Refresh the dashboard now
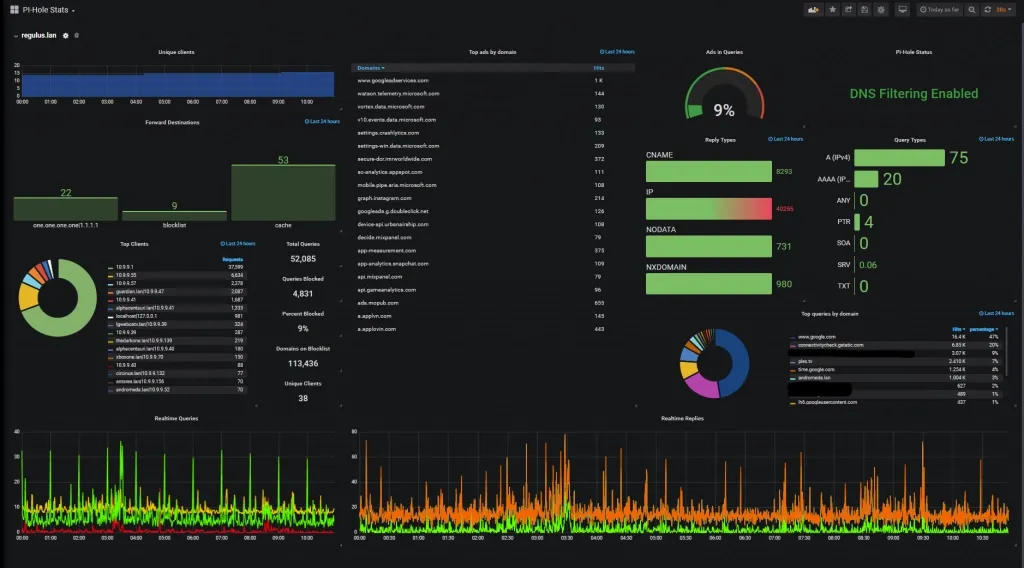 coord(987,10)
